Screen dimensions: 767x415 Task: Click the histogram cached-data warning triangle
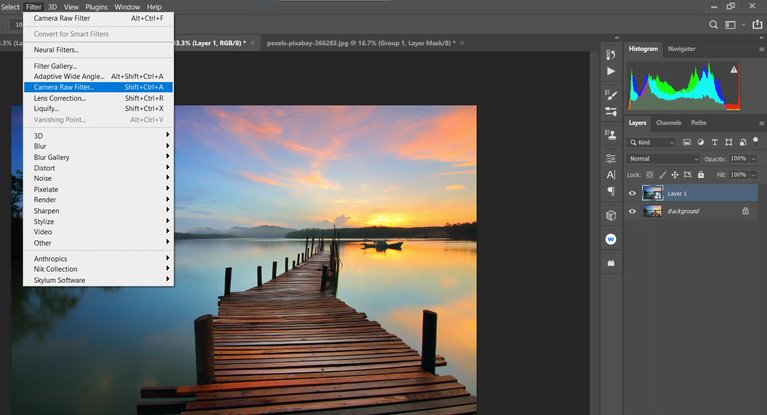(734, 69)
